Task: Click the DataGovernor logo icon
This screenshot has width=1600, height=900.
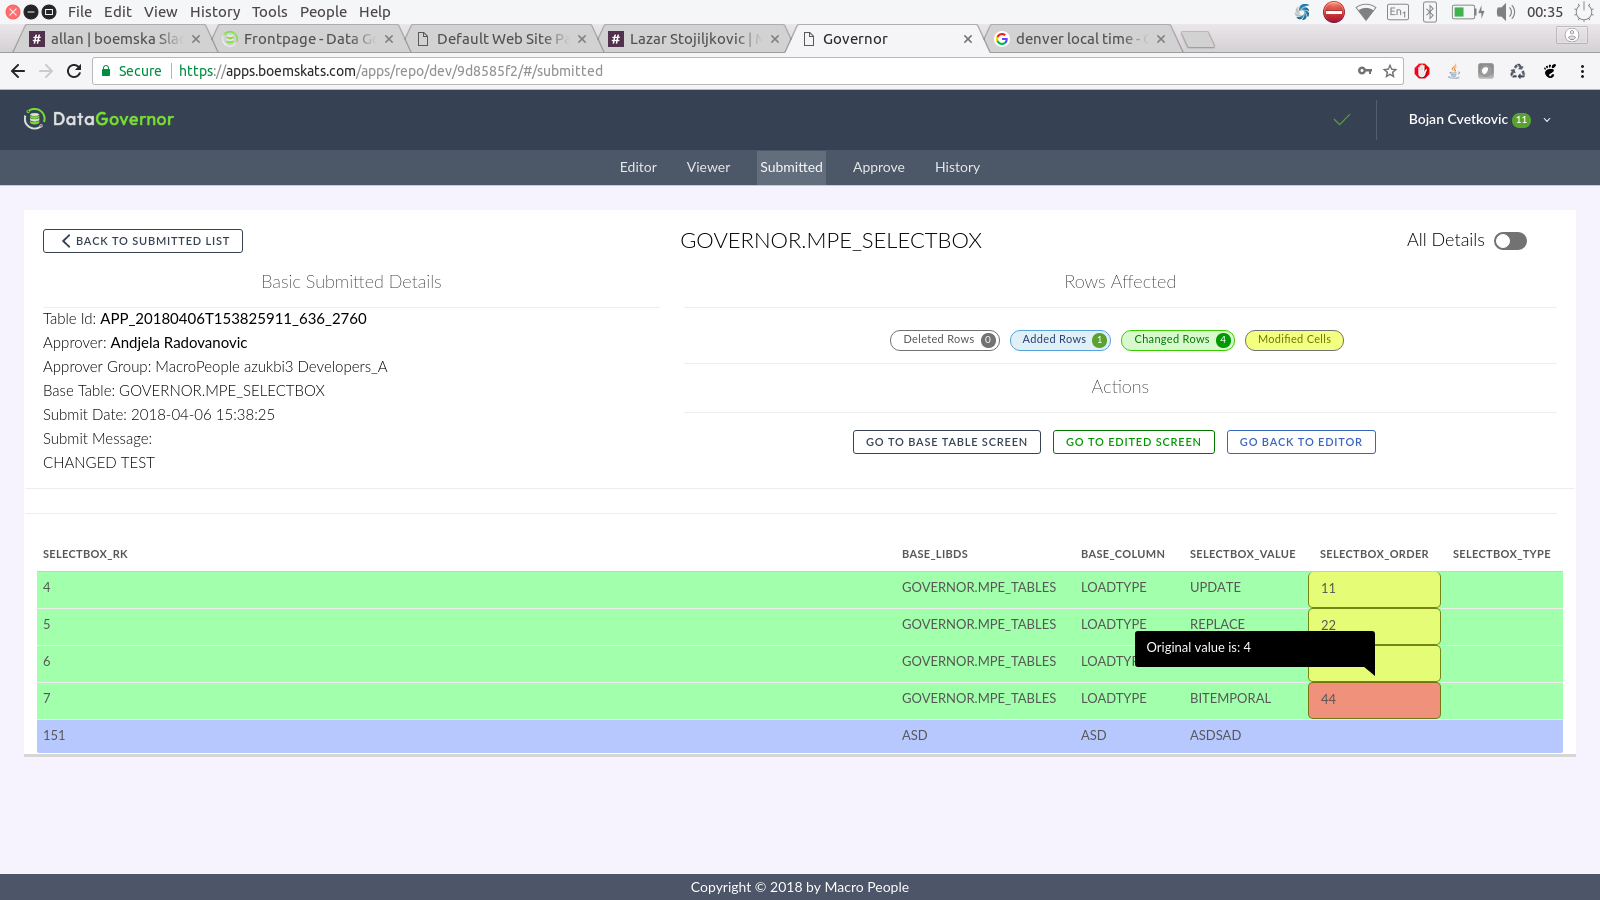Action: (x=35, y=119)
